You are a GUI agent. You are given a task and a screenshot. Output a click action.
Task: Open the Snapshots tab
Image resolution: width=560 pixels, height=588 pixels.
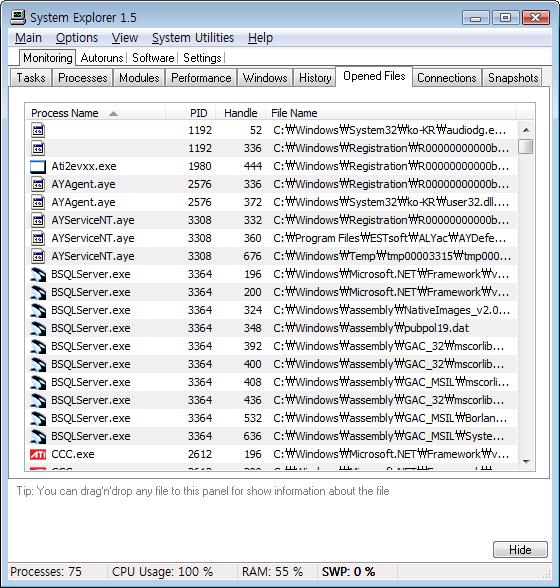513,78
